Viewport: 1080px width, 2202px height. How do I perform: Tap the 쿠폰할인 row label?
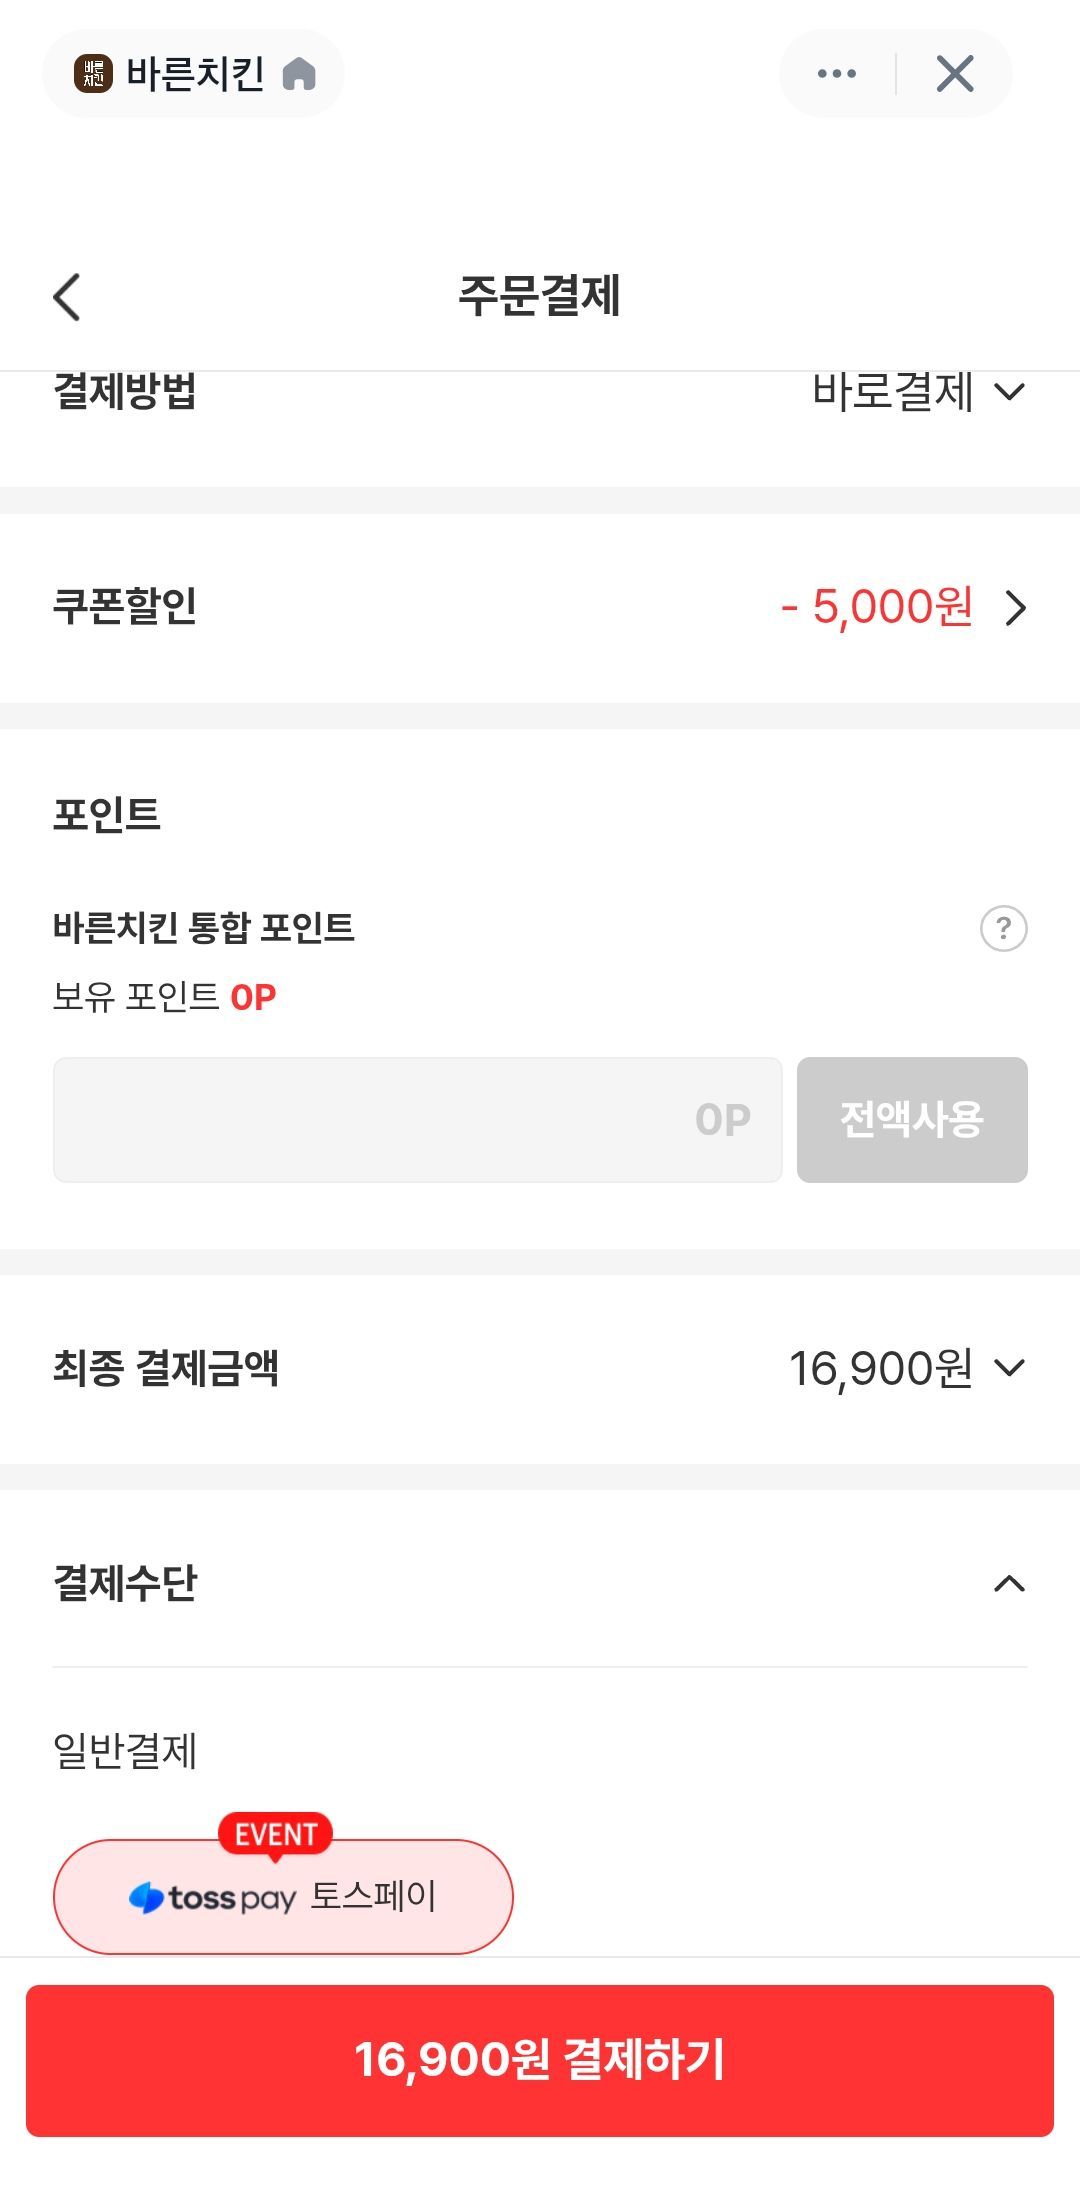click(x=125, y=606)
